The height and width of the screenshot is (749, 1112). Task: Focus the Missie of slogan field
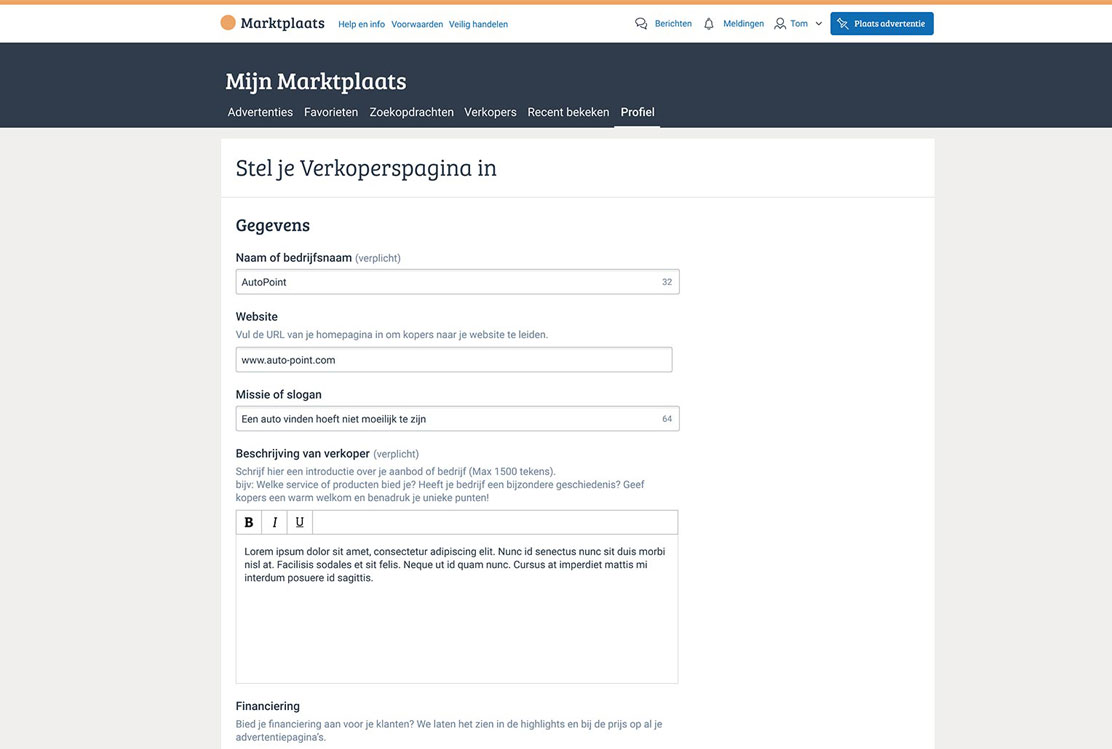(457, 418)
